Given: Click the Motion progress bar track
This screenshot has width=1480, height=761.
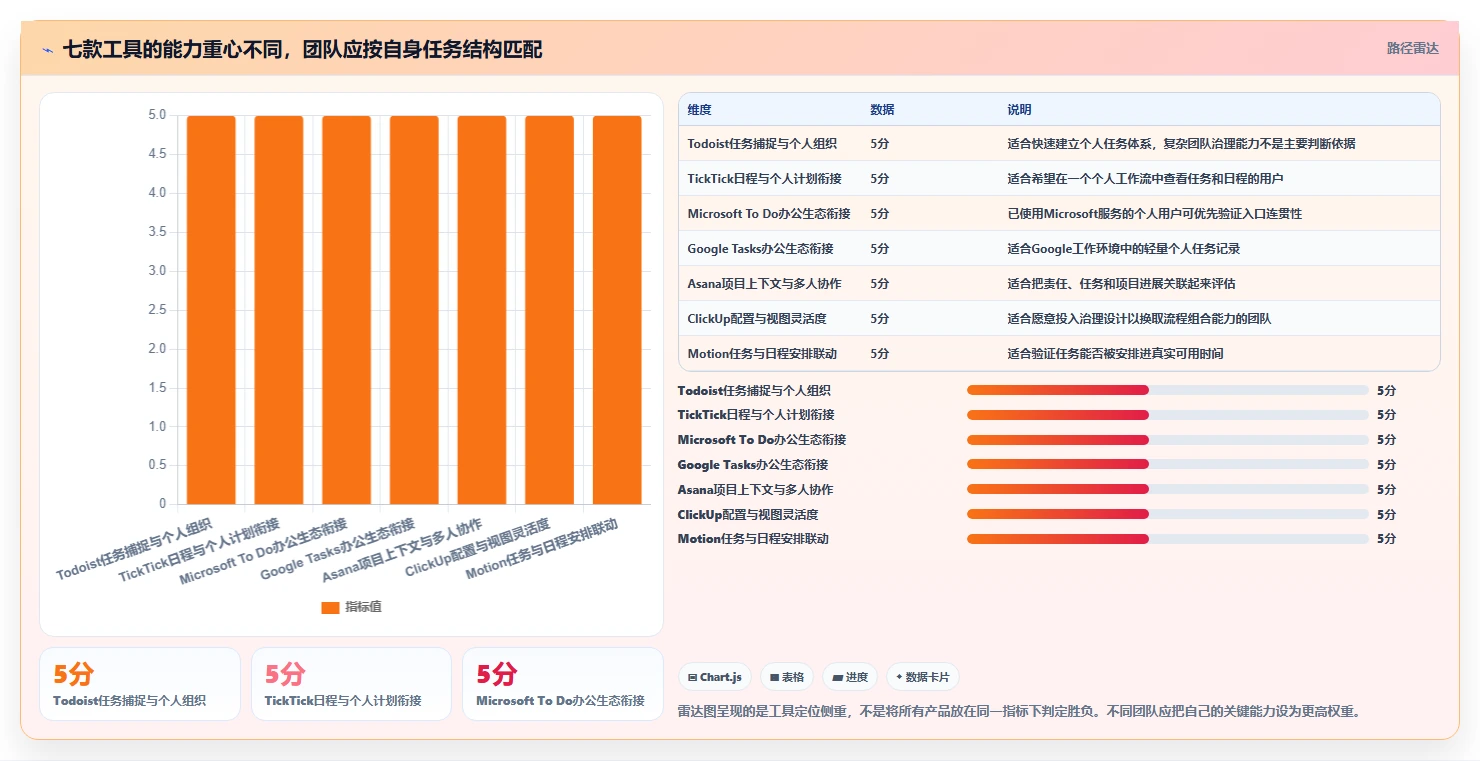Looking at the screenshot, I should pos(1167,539).
